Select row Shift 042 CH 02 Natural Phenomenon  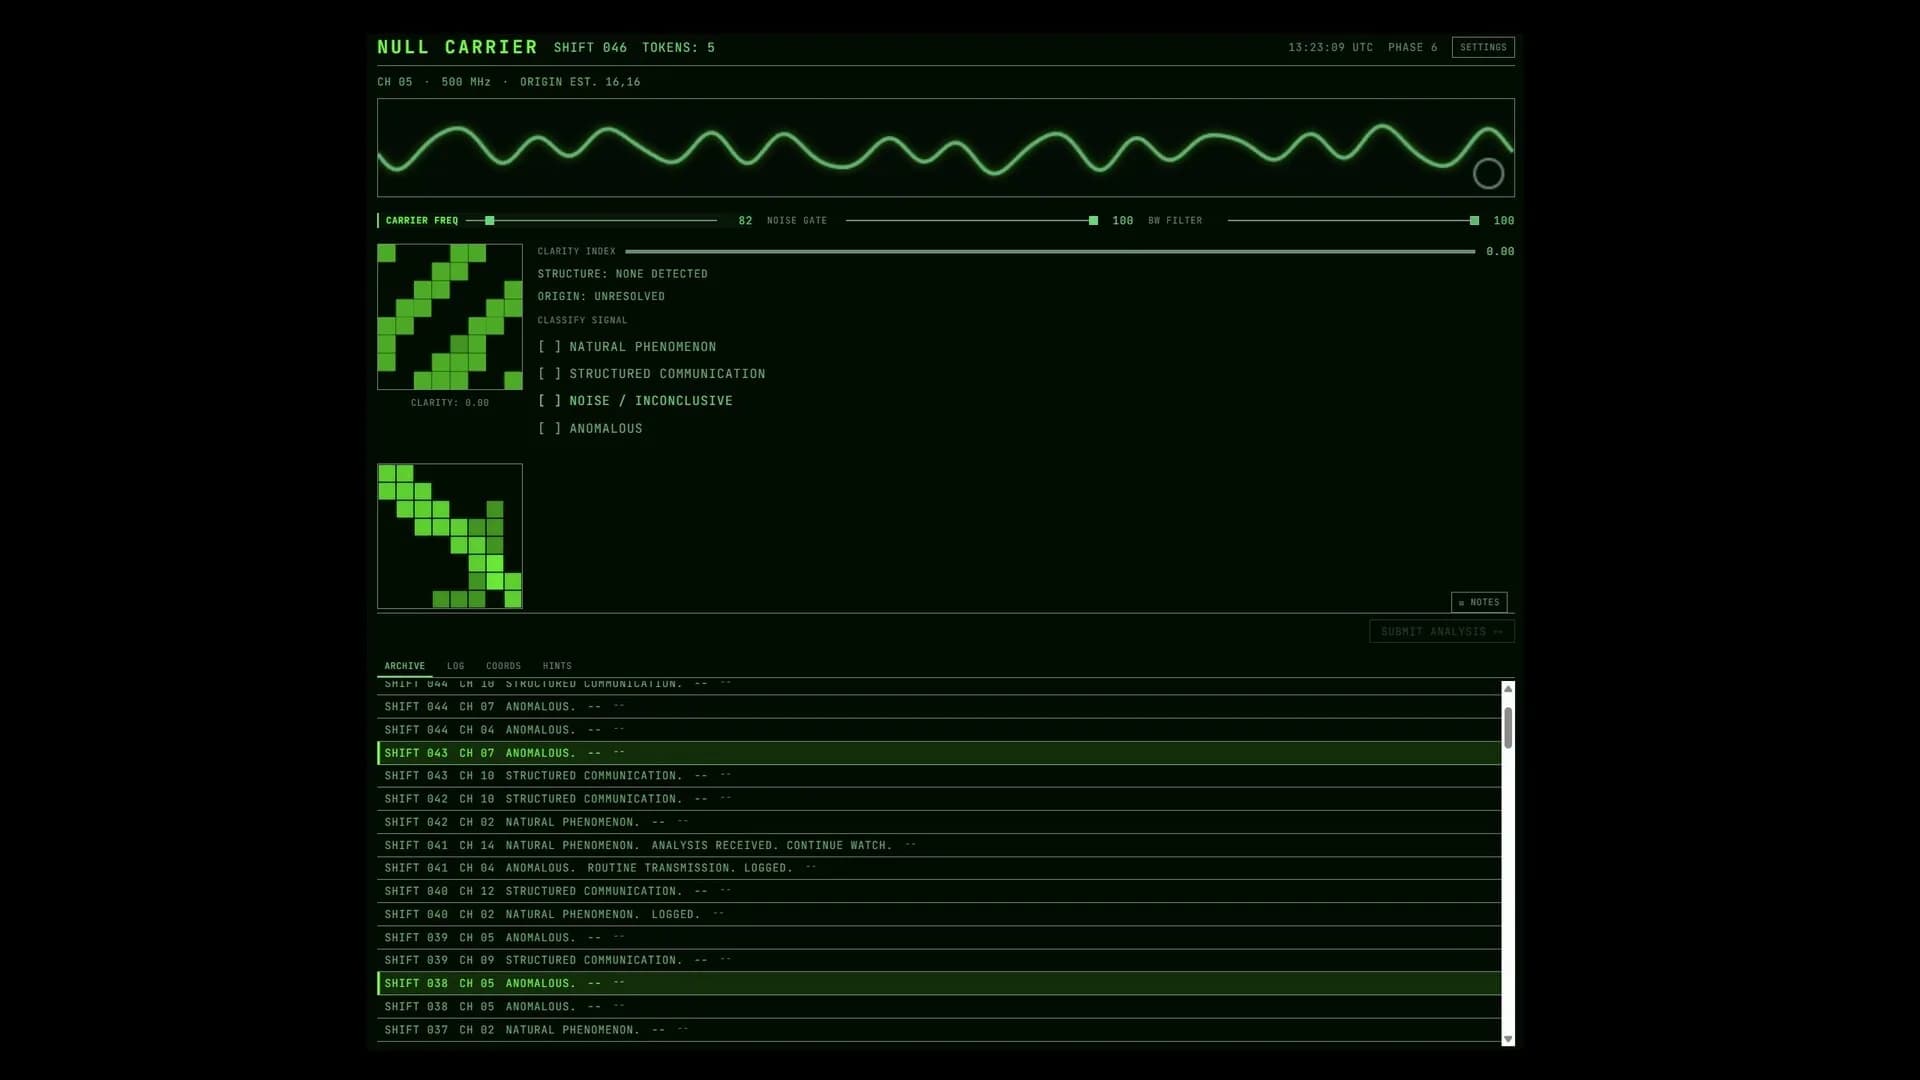(x=939, y=822)
